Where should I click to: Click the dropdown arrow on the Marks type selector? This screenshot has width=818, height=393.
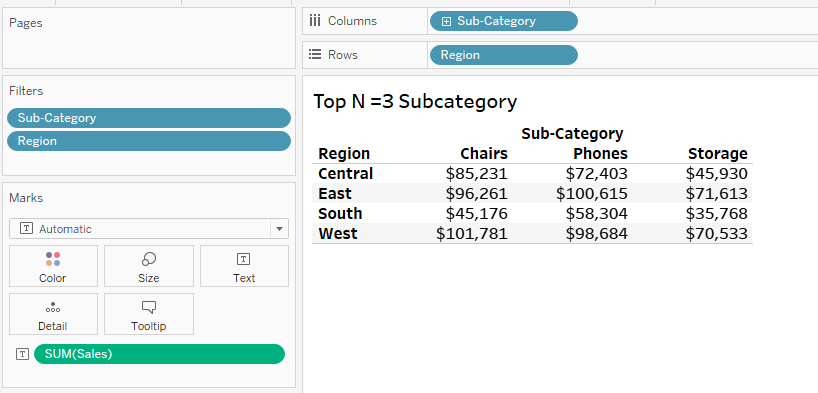coord(279,229)
